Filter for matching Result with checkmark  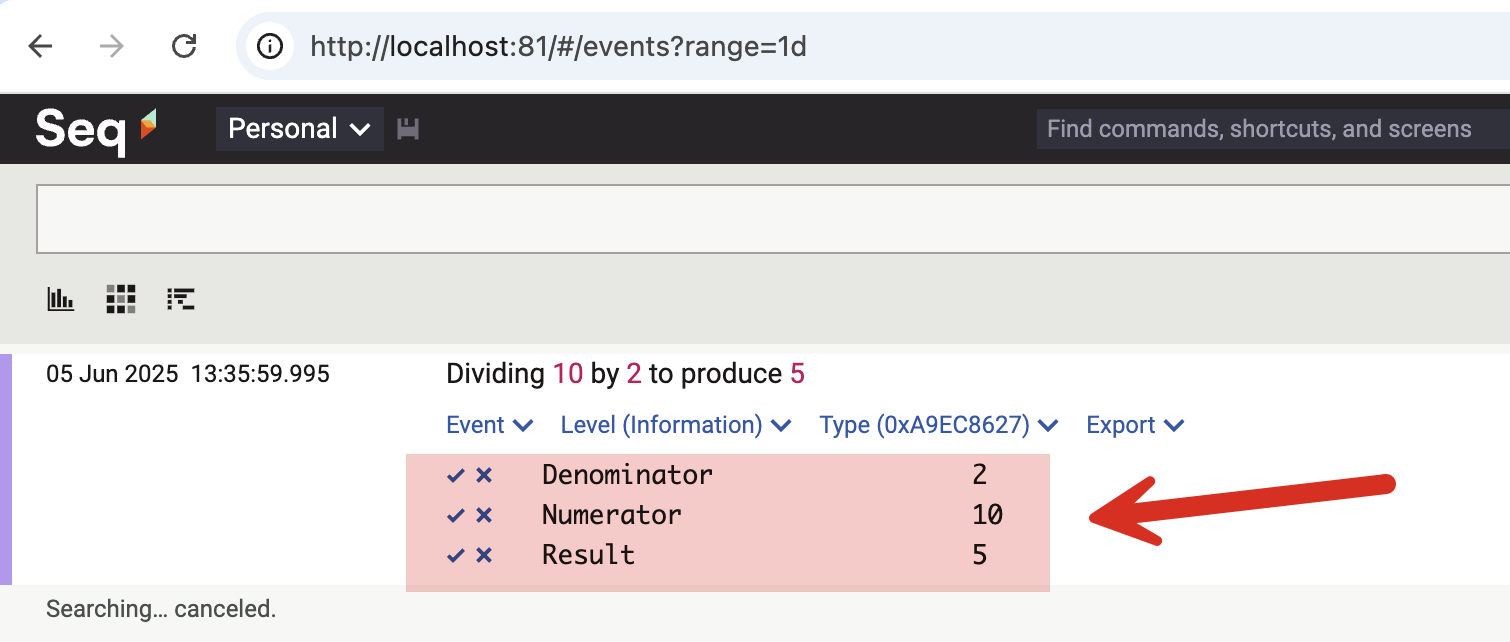456,555
